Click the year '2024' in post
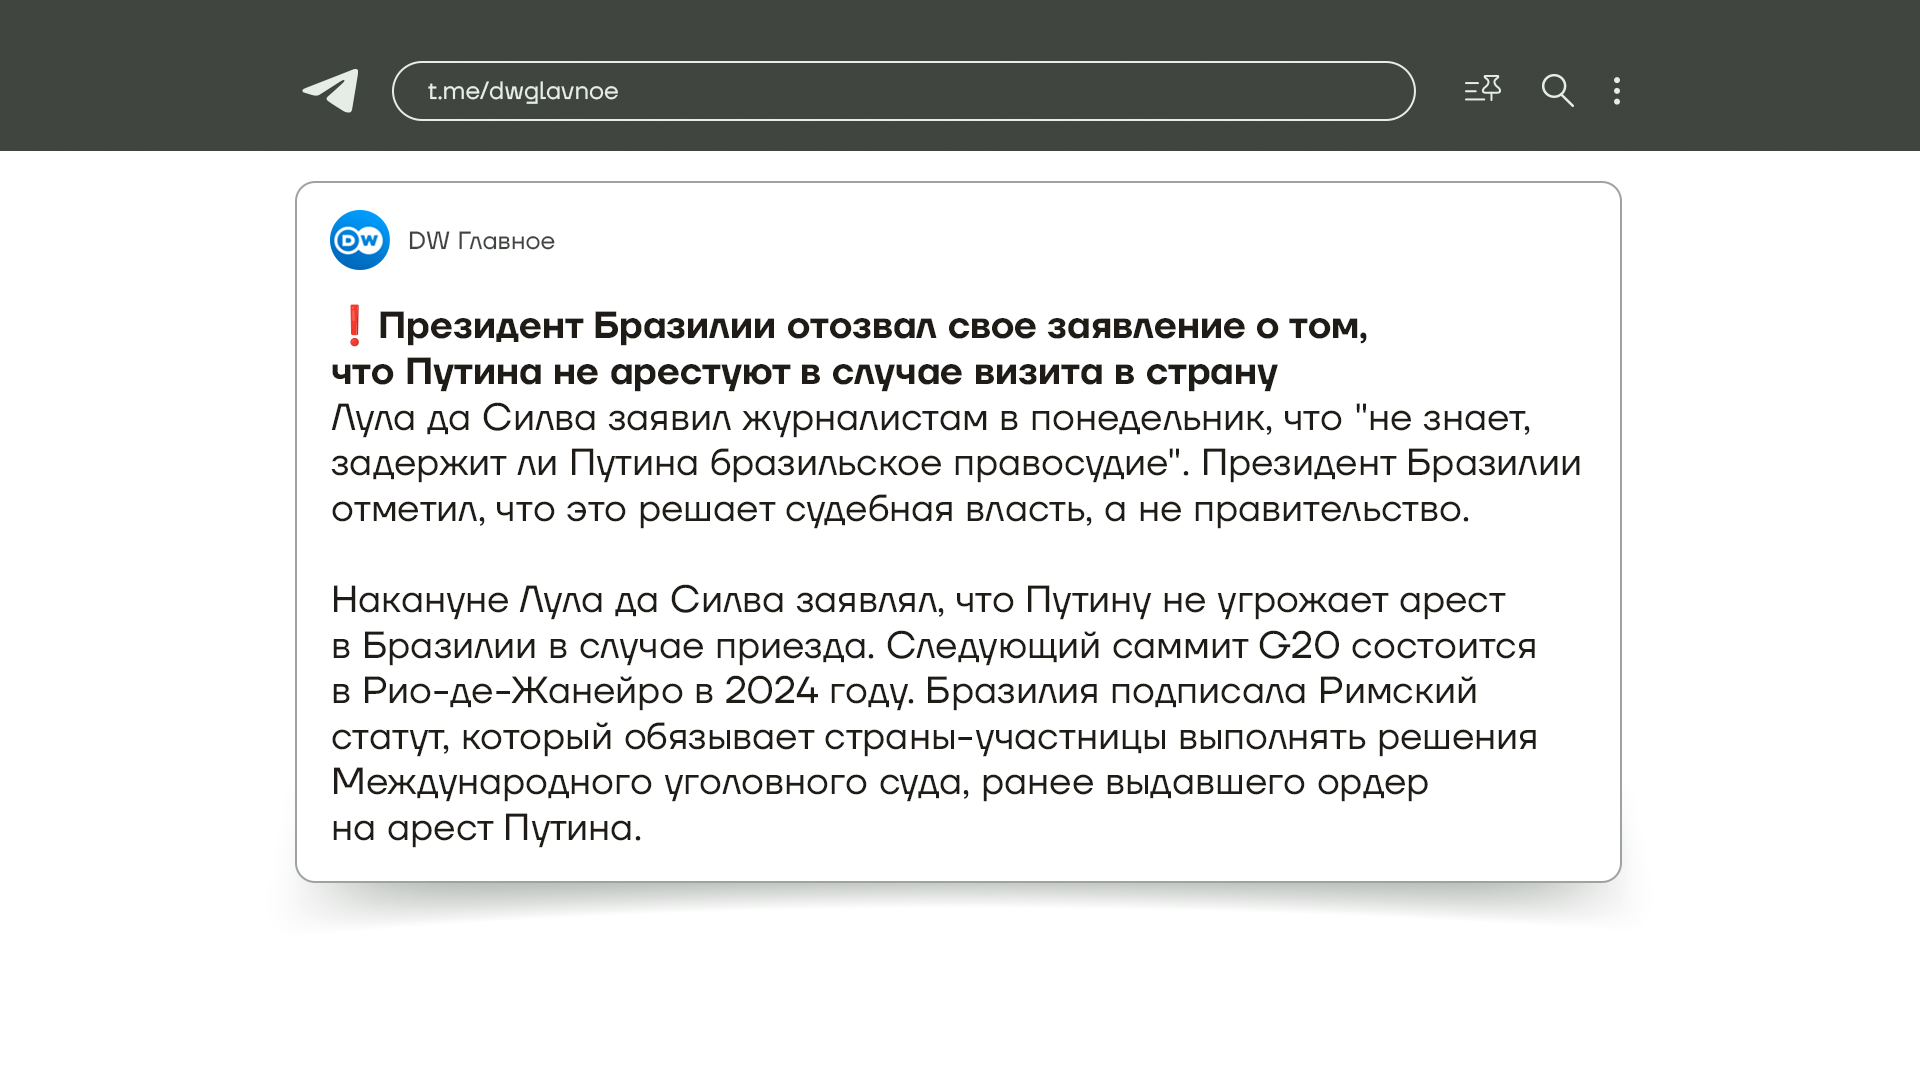 tap(771, 691)
